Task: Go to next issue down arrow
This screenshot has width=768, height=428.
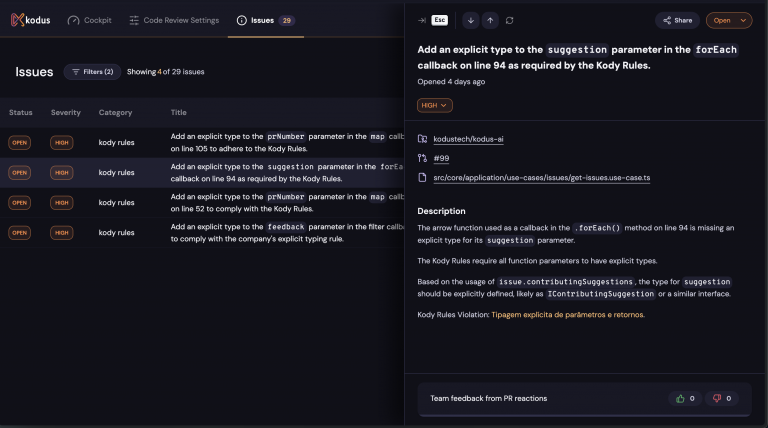Action: (x=471, y=21)
